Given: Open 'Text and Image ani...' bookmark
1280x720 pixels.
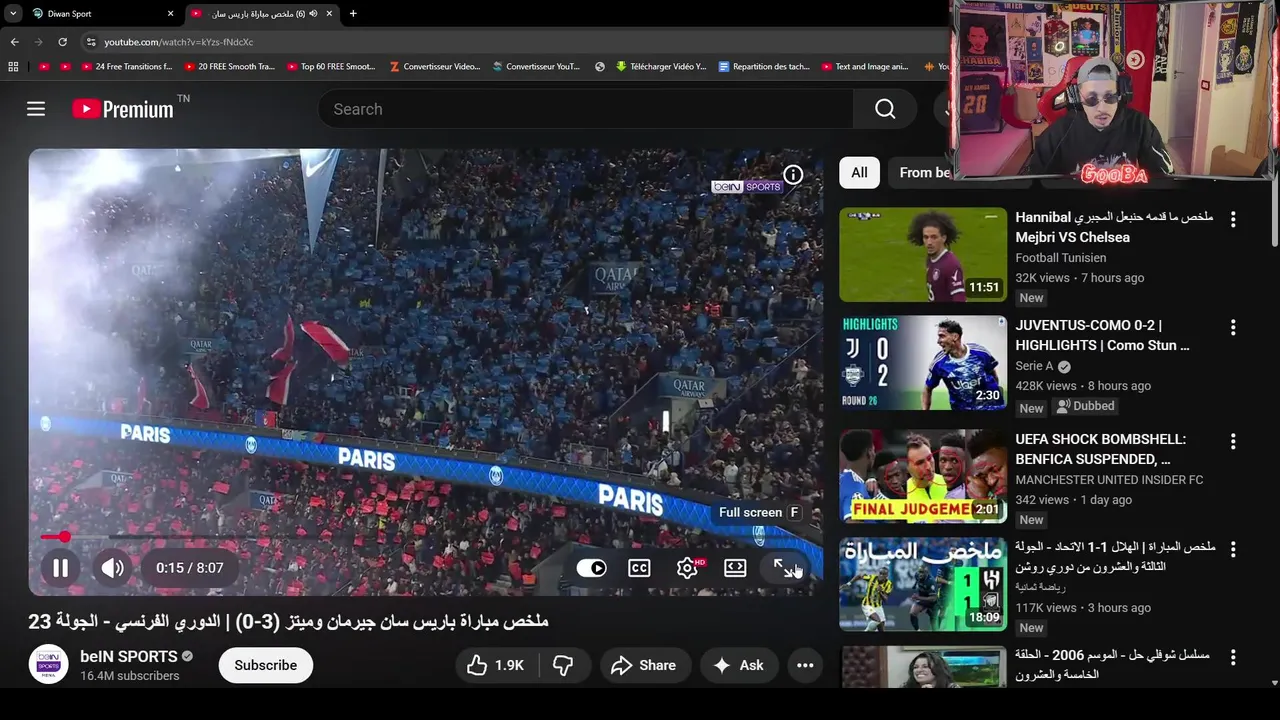Looking at the screenshot, I should tap(865, 67).
